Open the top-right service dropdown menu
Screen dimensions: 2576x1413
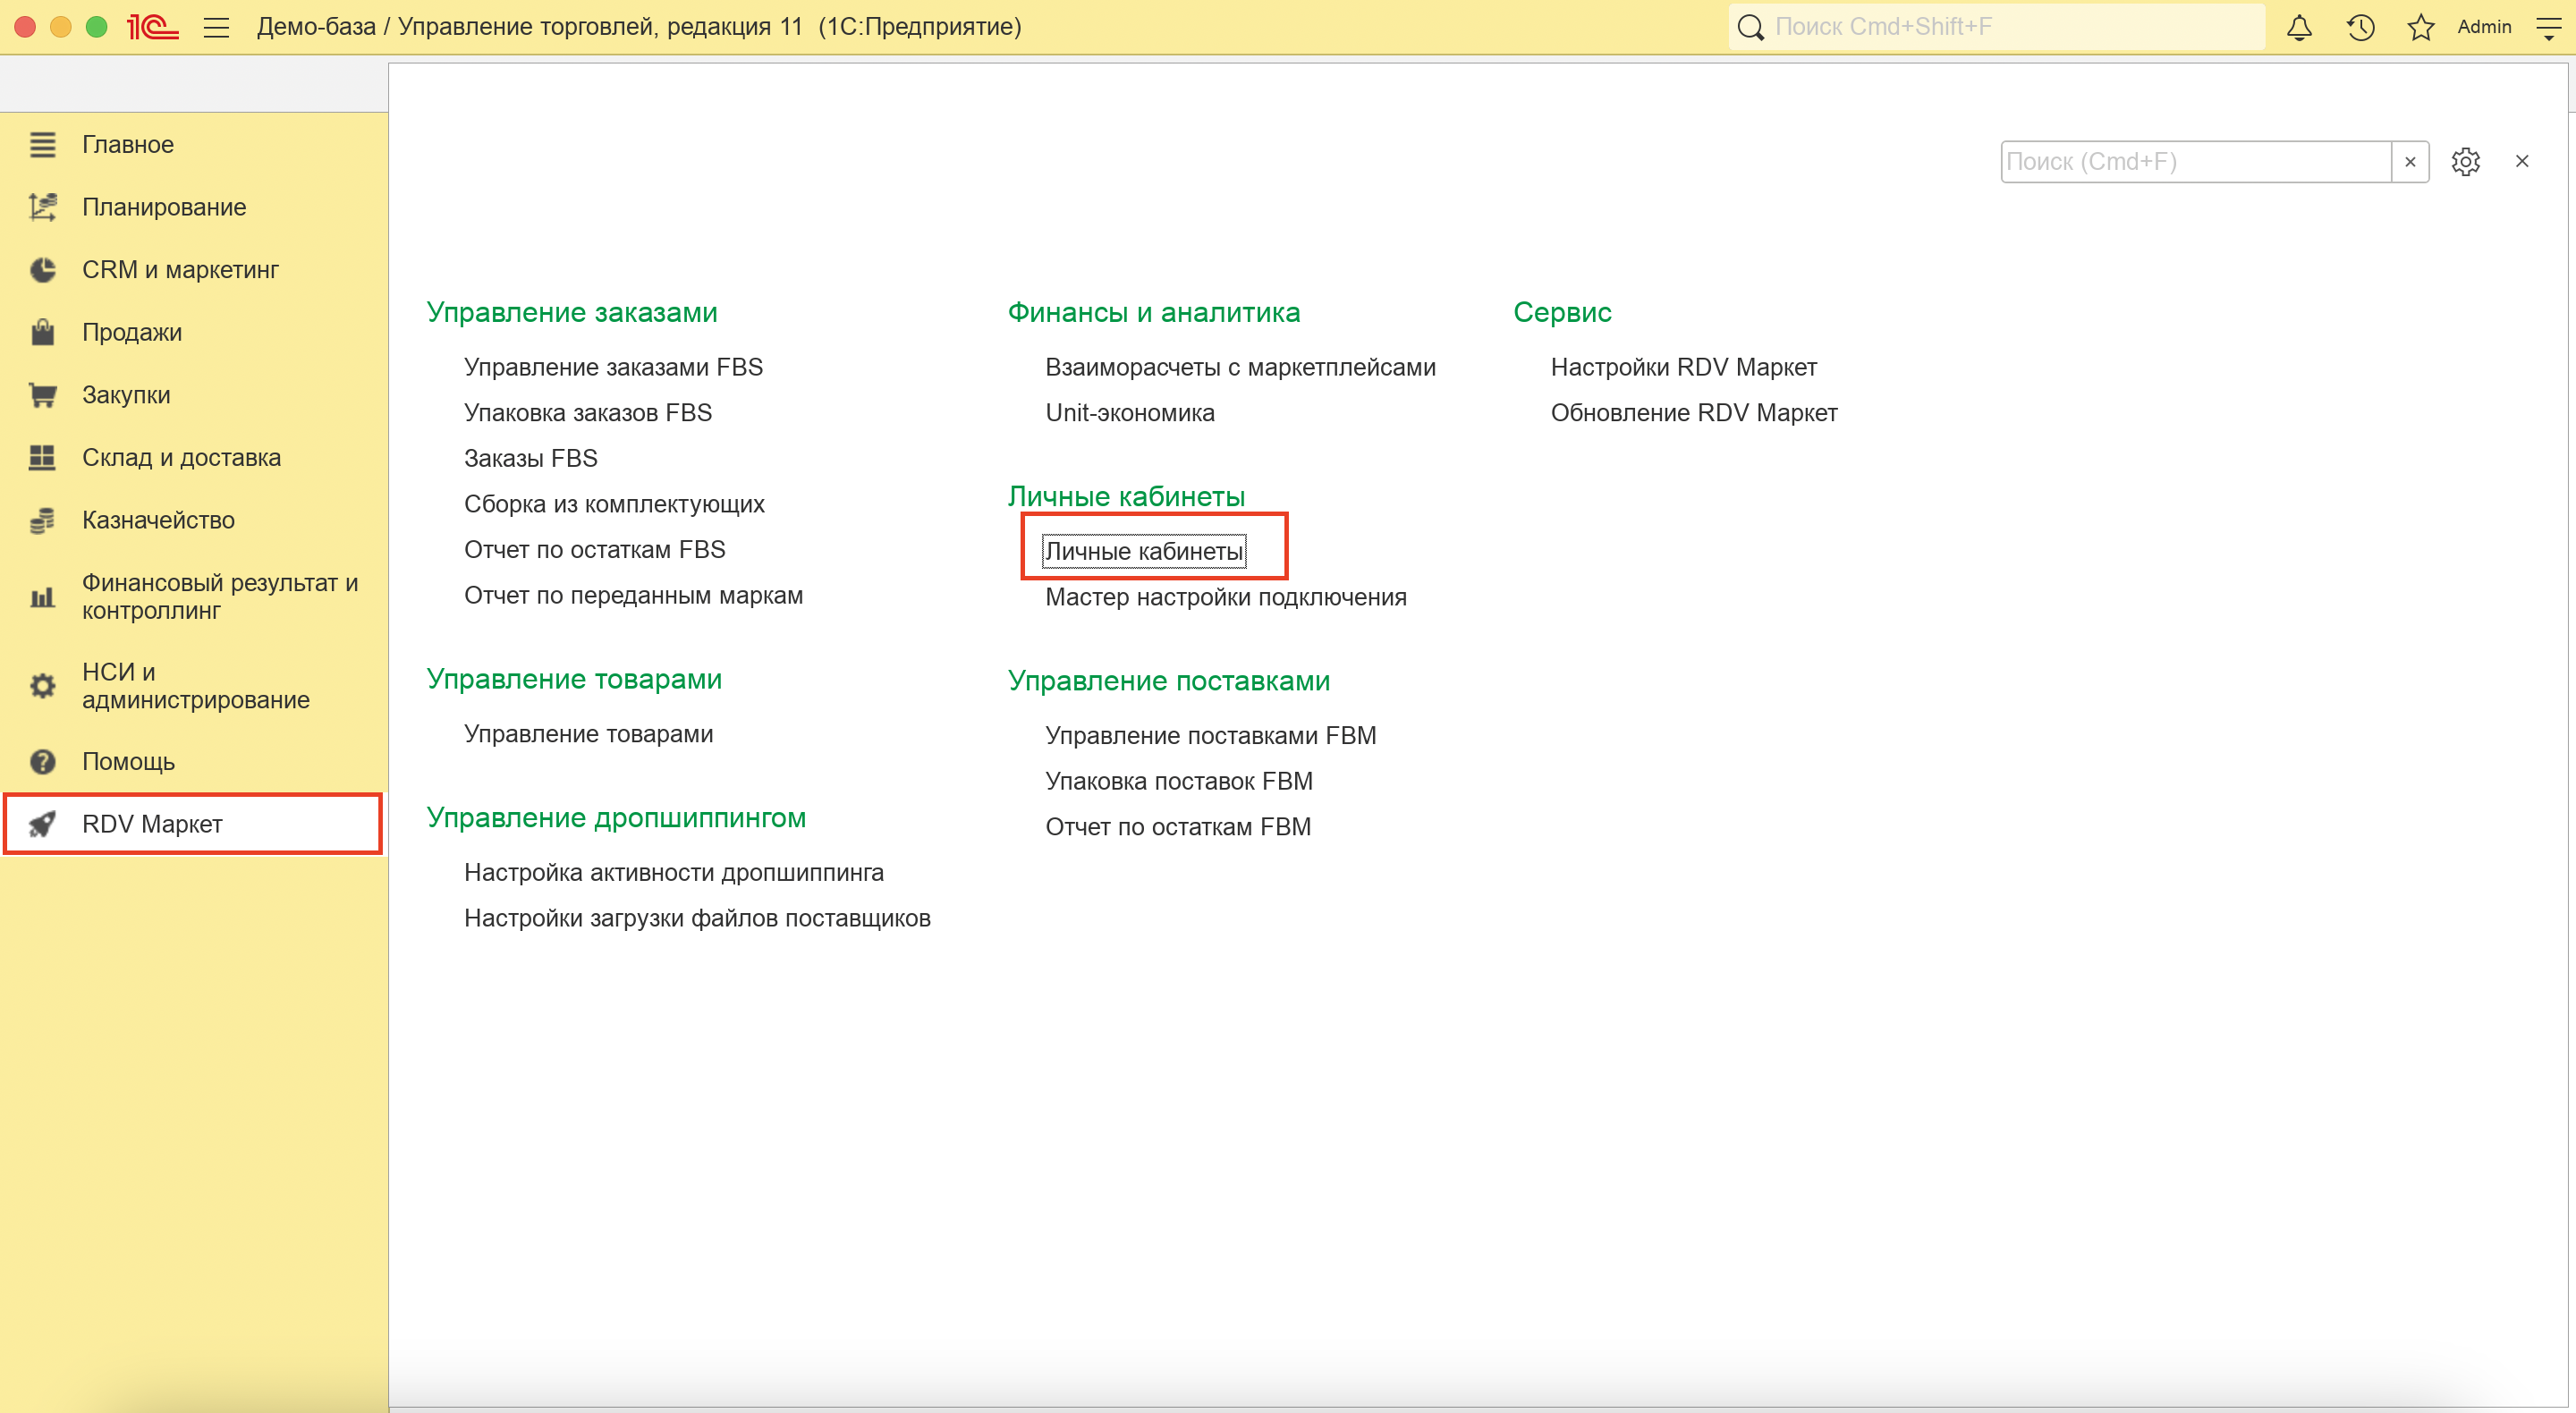tap(2548, 27)
